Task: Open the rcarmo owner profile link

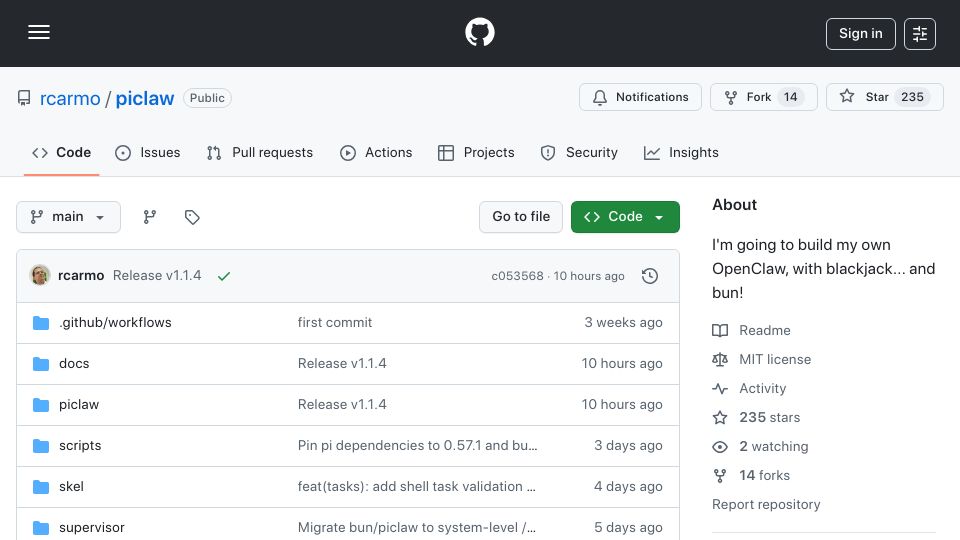Action: pyautogui.click(x=70, y=98)
